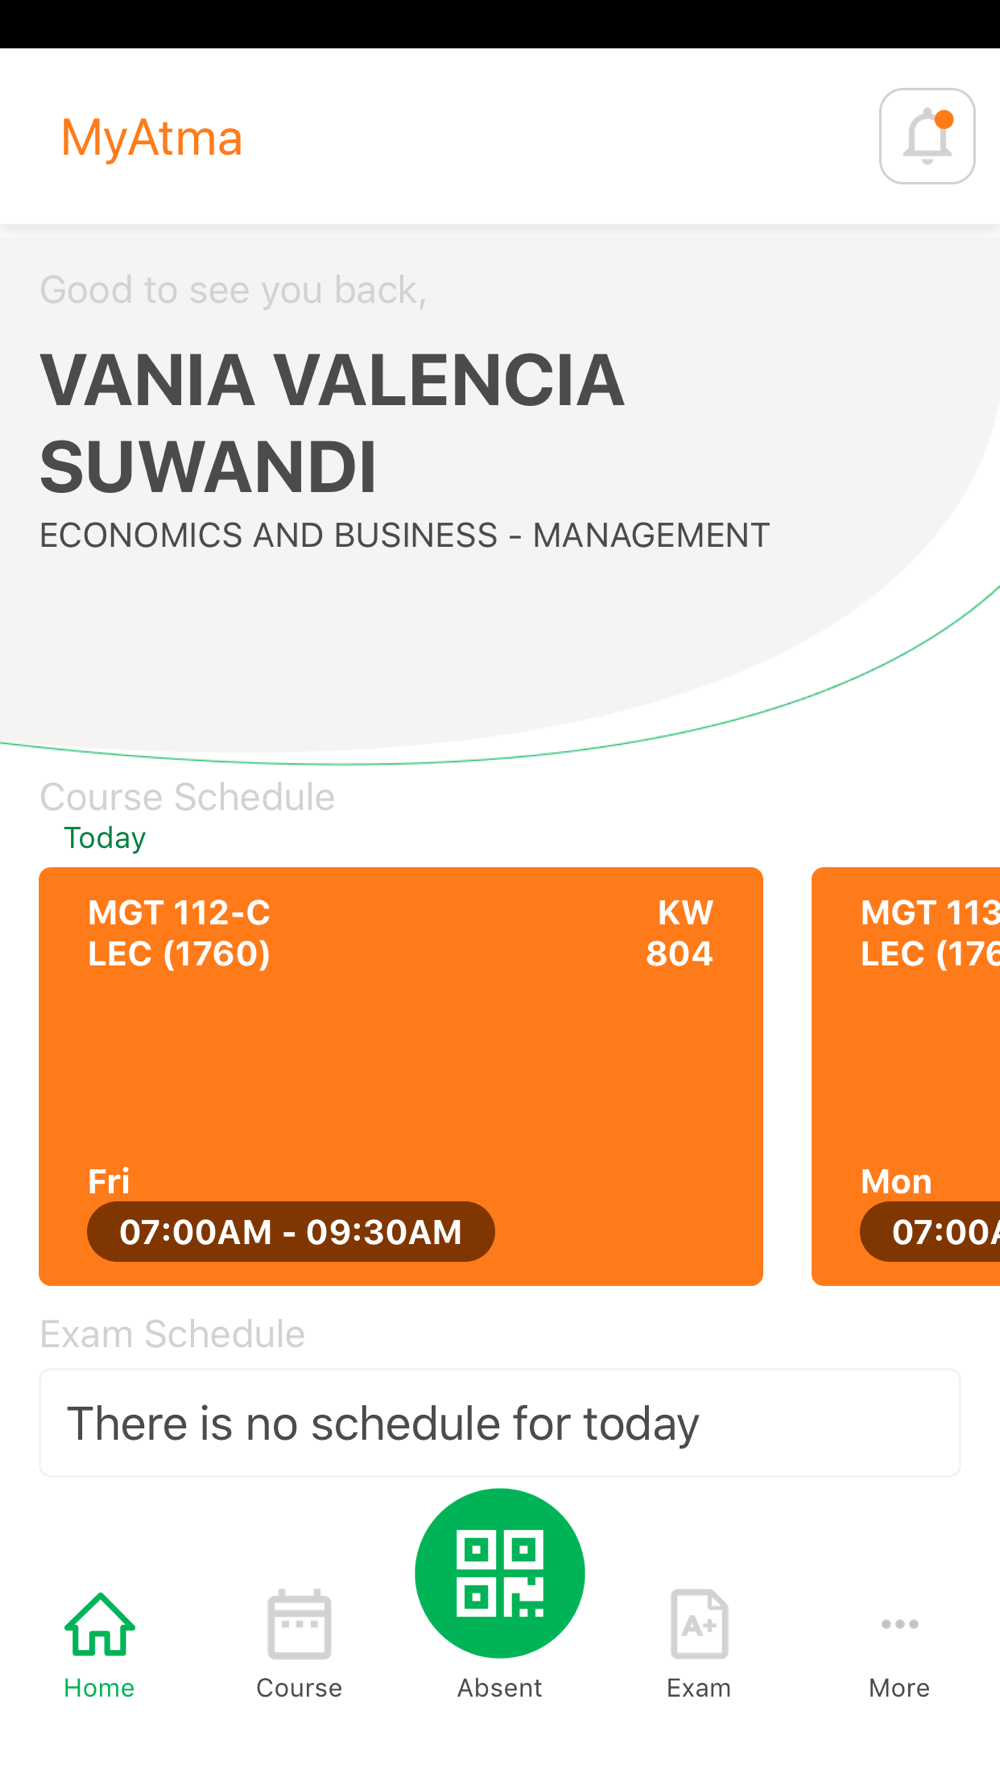Tap the More three-dots icon
The width and height of the screenshot is (1000, 1778).
coord(899,1624)
